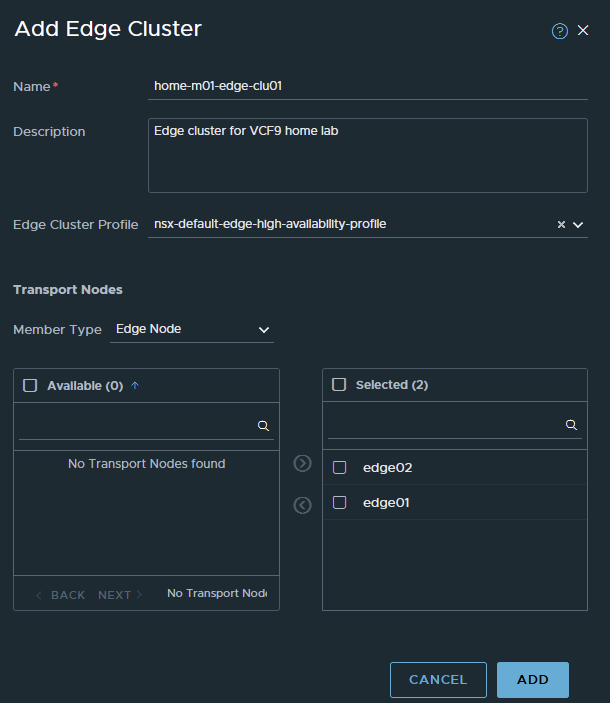Click the Name input field
Screen dimensions: 610x703
366,86
